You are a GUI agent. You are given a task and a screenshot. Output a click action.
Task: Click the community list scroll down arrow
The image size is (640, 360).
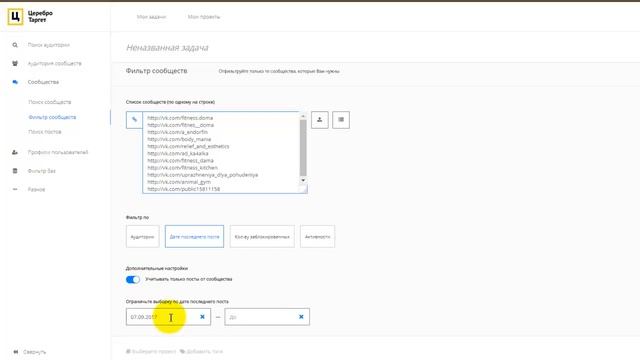pyautogui.click(x=303, y=180)
